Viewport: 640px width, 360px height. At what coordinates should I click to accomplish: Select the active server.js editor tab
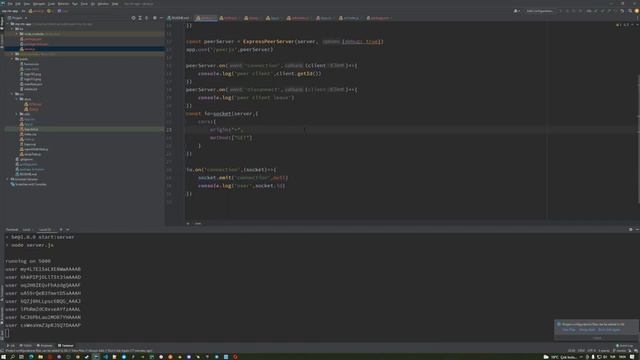pos(205,18)
